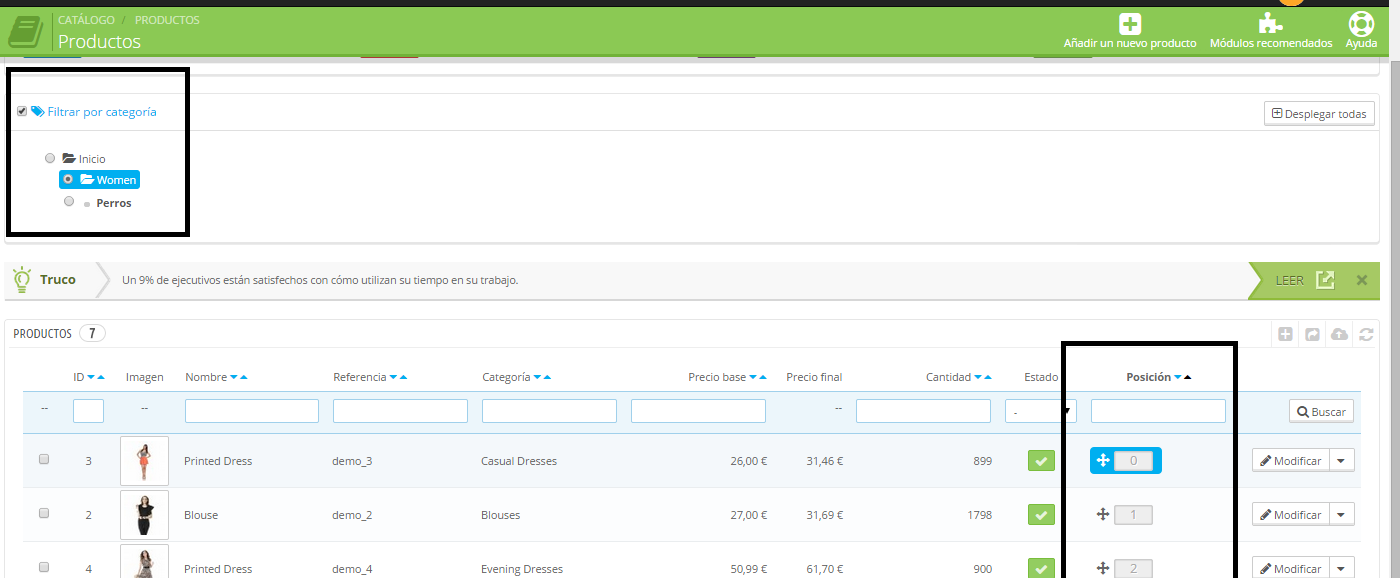The height and width of the screenshot is (578, 1400).
Task: Click the cloud import icon in Productos panel
Action: tap(1340, 334)
